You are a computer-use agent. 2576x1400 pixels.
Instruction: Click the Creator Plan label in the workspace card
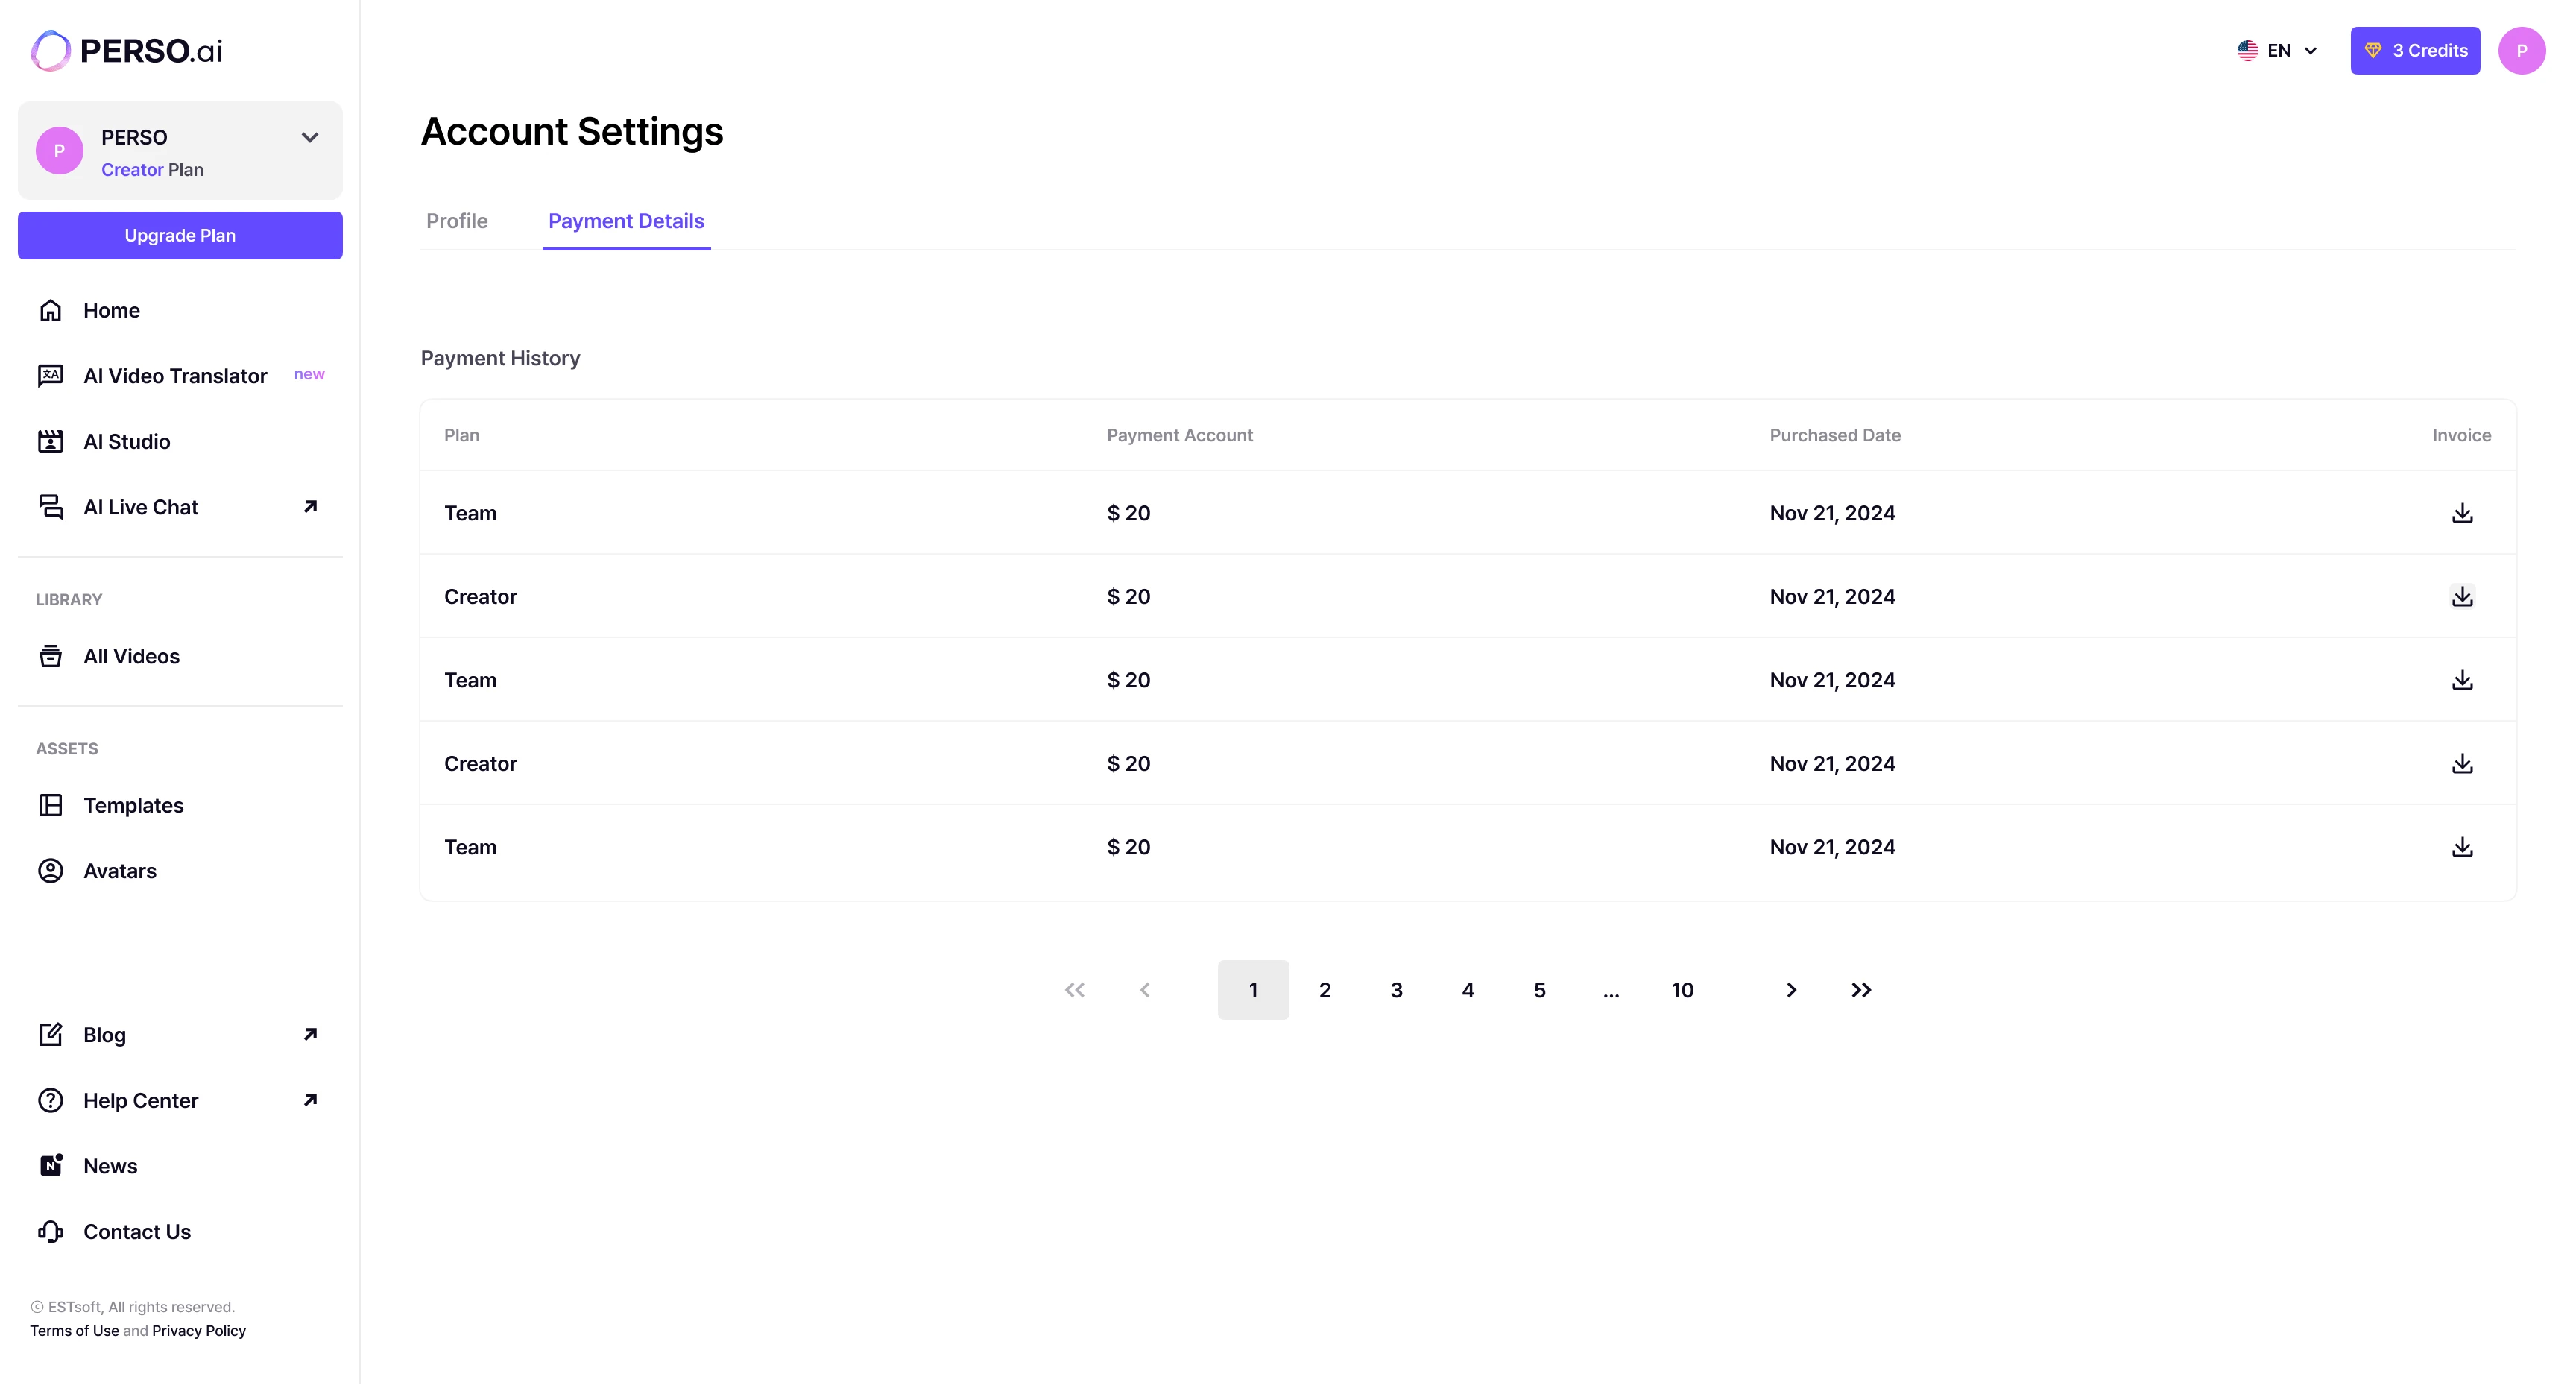click(x=152, y=170)
